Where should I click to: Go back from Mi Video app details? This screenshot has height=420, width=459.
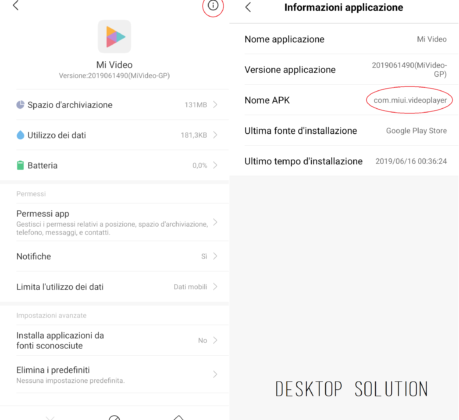point(16,5)
